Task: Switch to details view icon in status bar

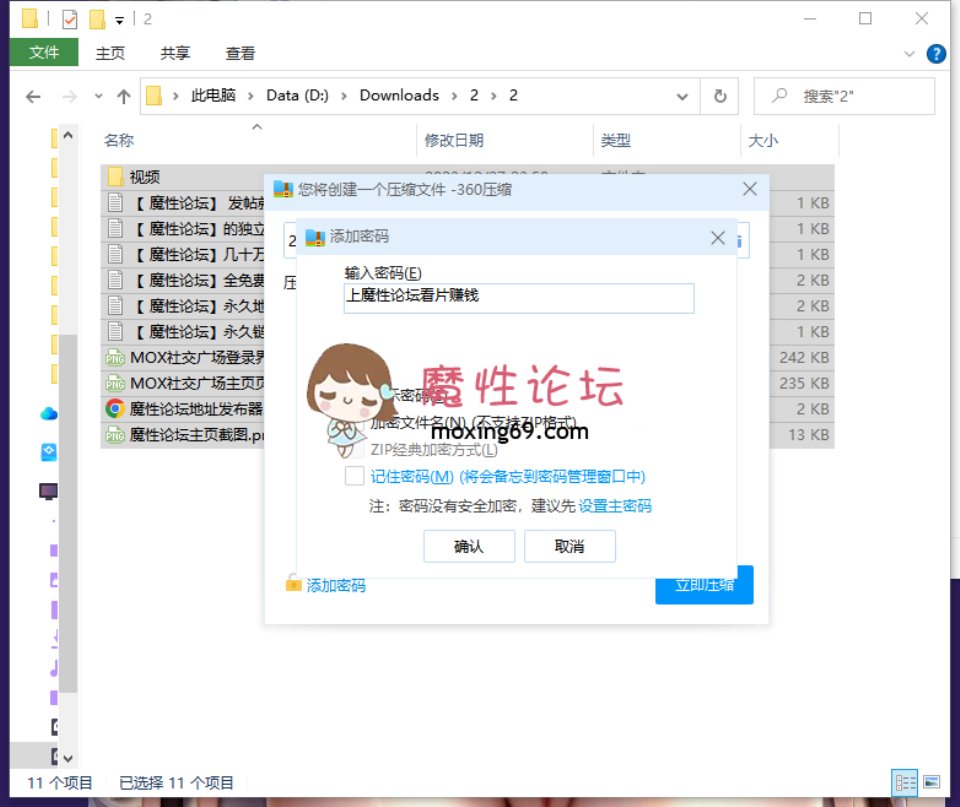Action: (x=904, y=783)
